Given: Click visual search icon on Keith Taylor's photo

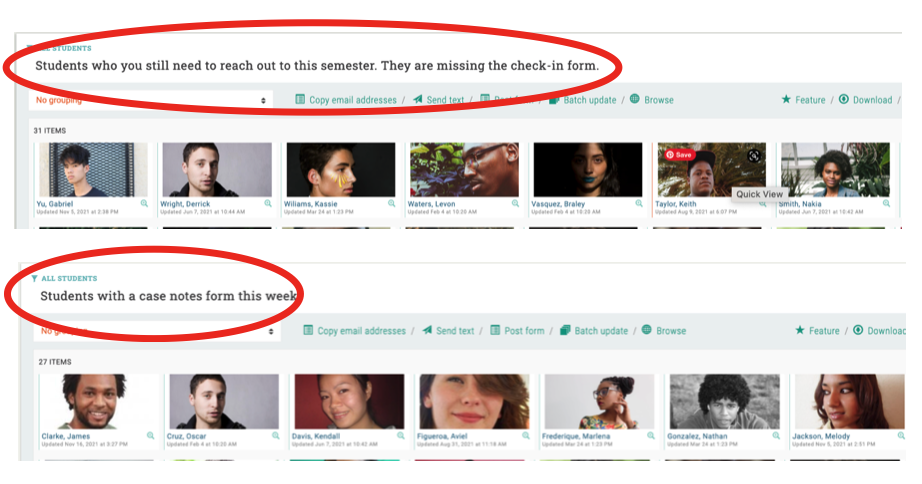Looking at the screenshot, I should click(754, 155).
